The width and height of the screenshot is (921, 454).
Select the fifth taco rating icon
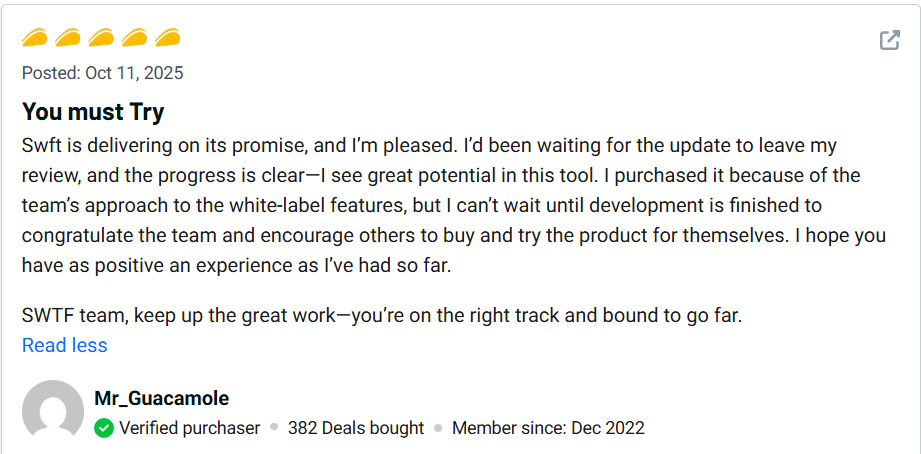pyautogui.click(x=167, y=38)
